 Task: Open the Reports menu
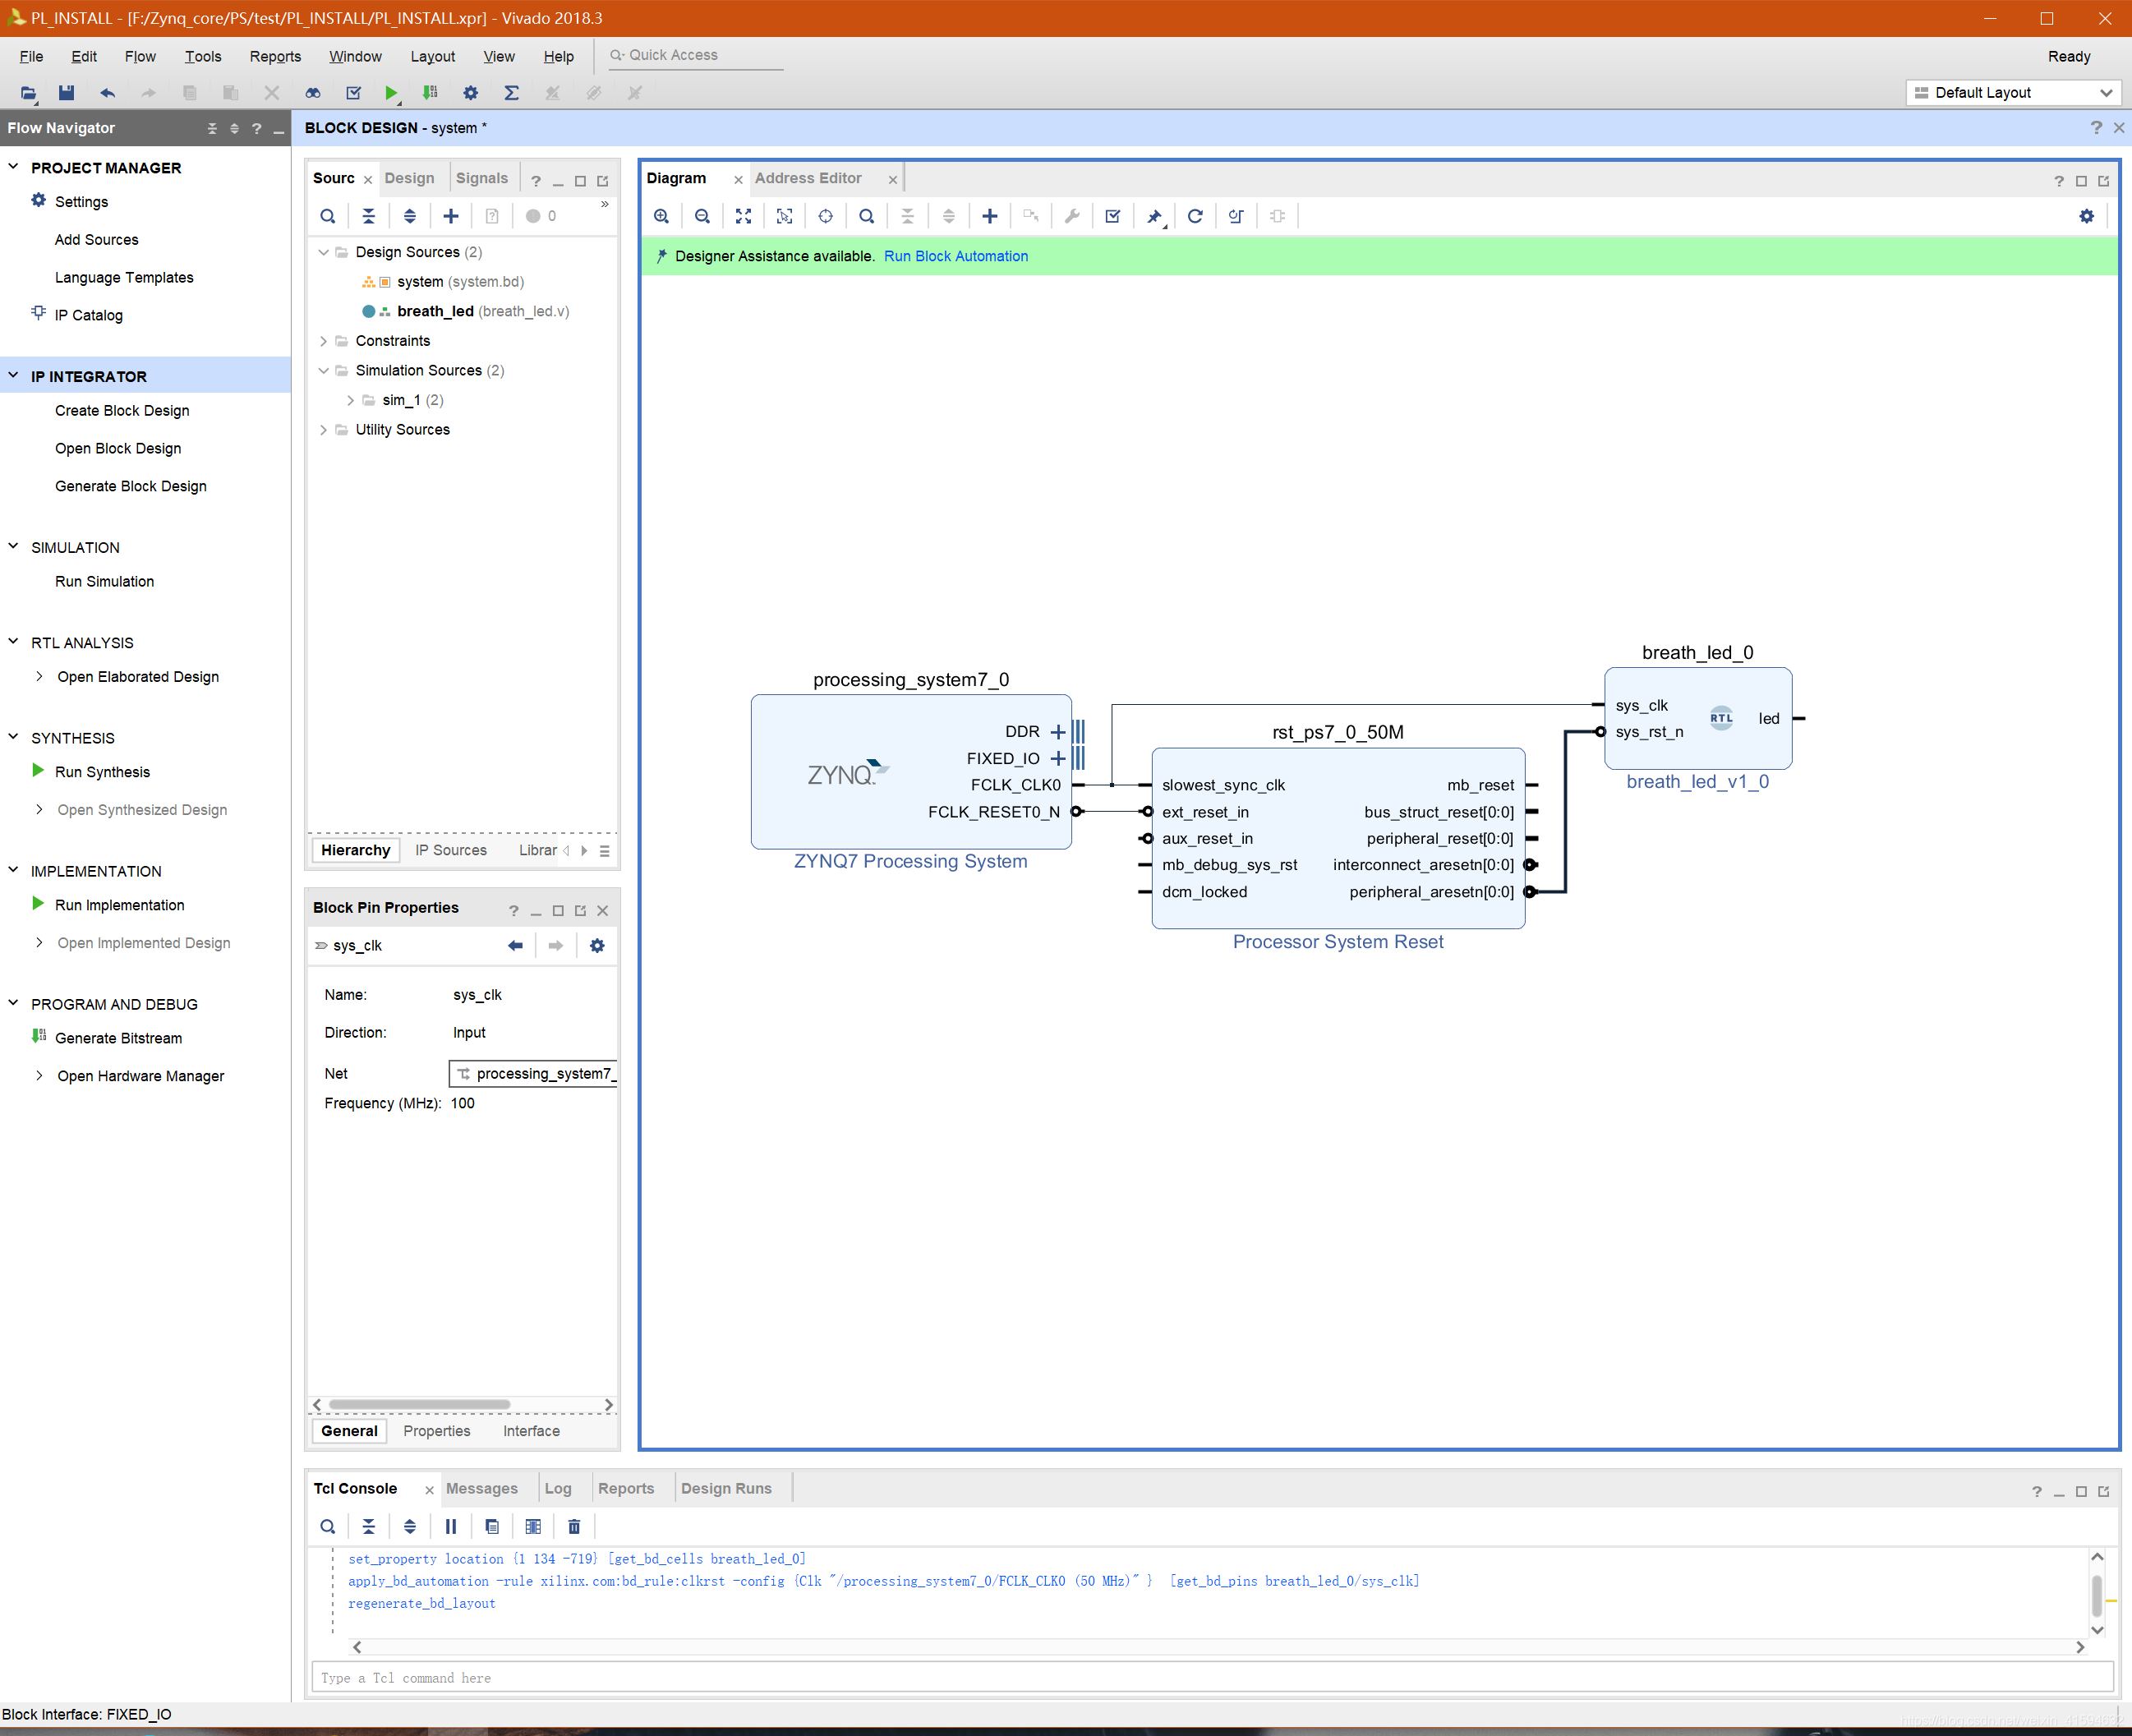(275, 57)
